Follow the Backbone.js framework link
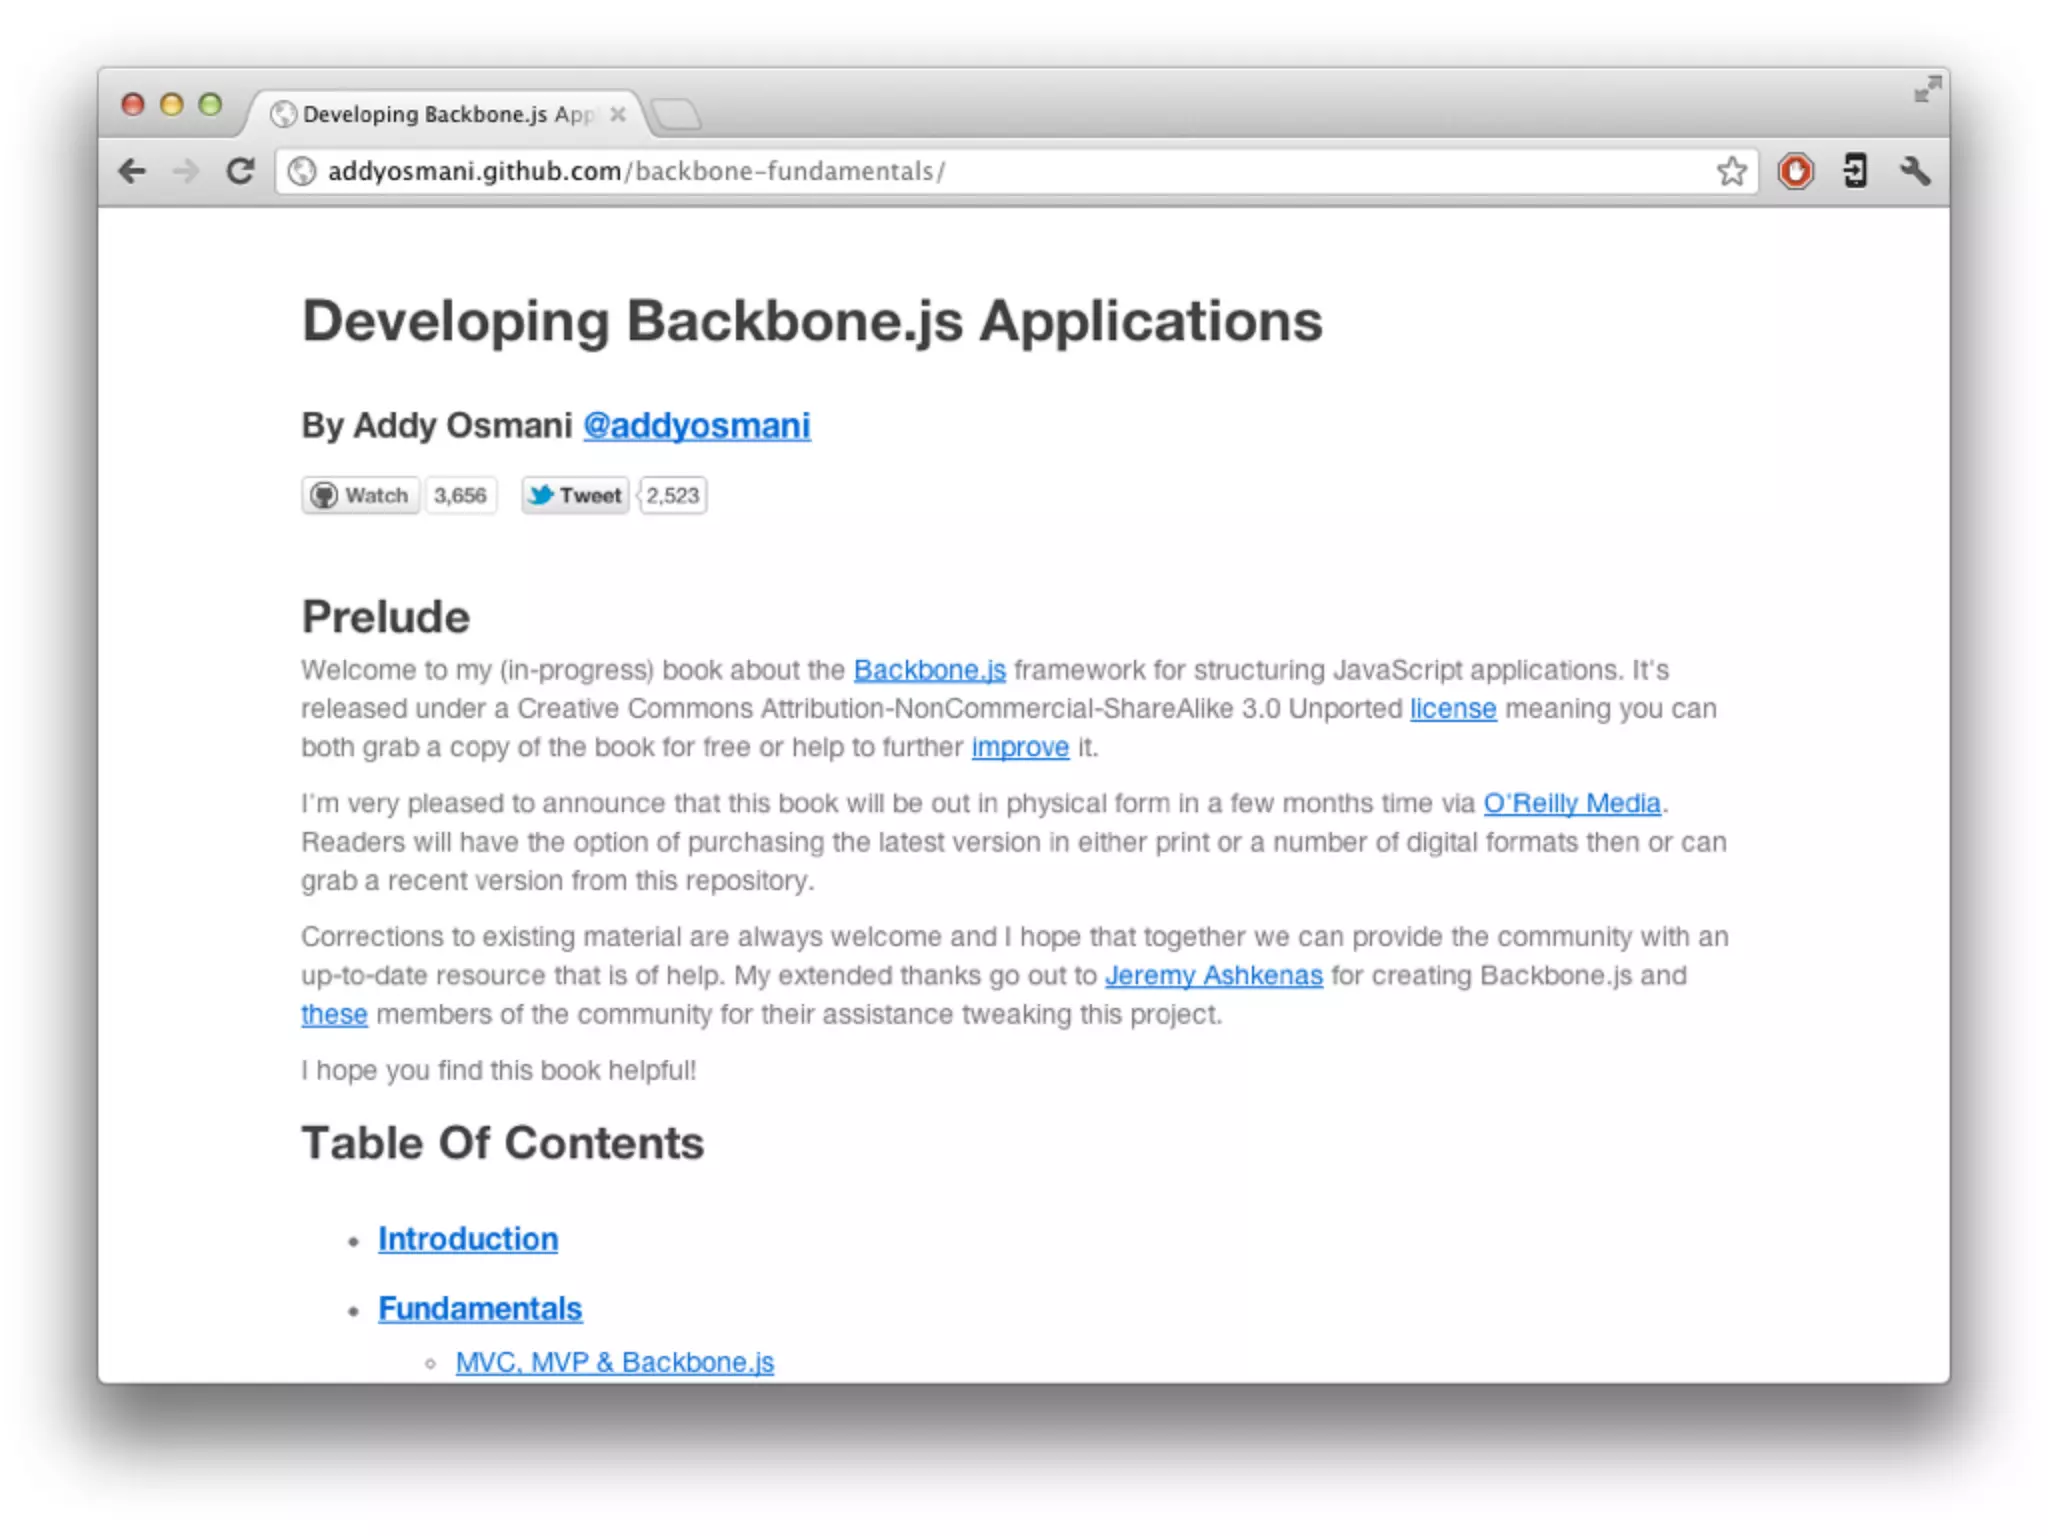Image resolution: width=2048 pixels, height=1536 pixels. [929, 670]
